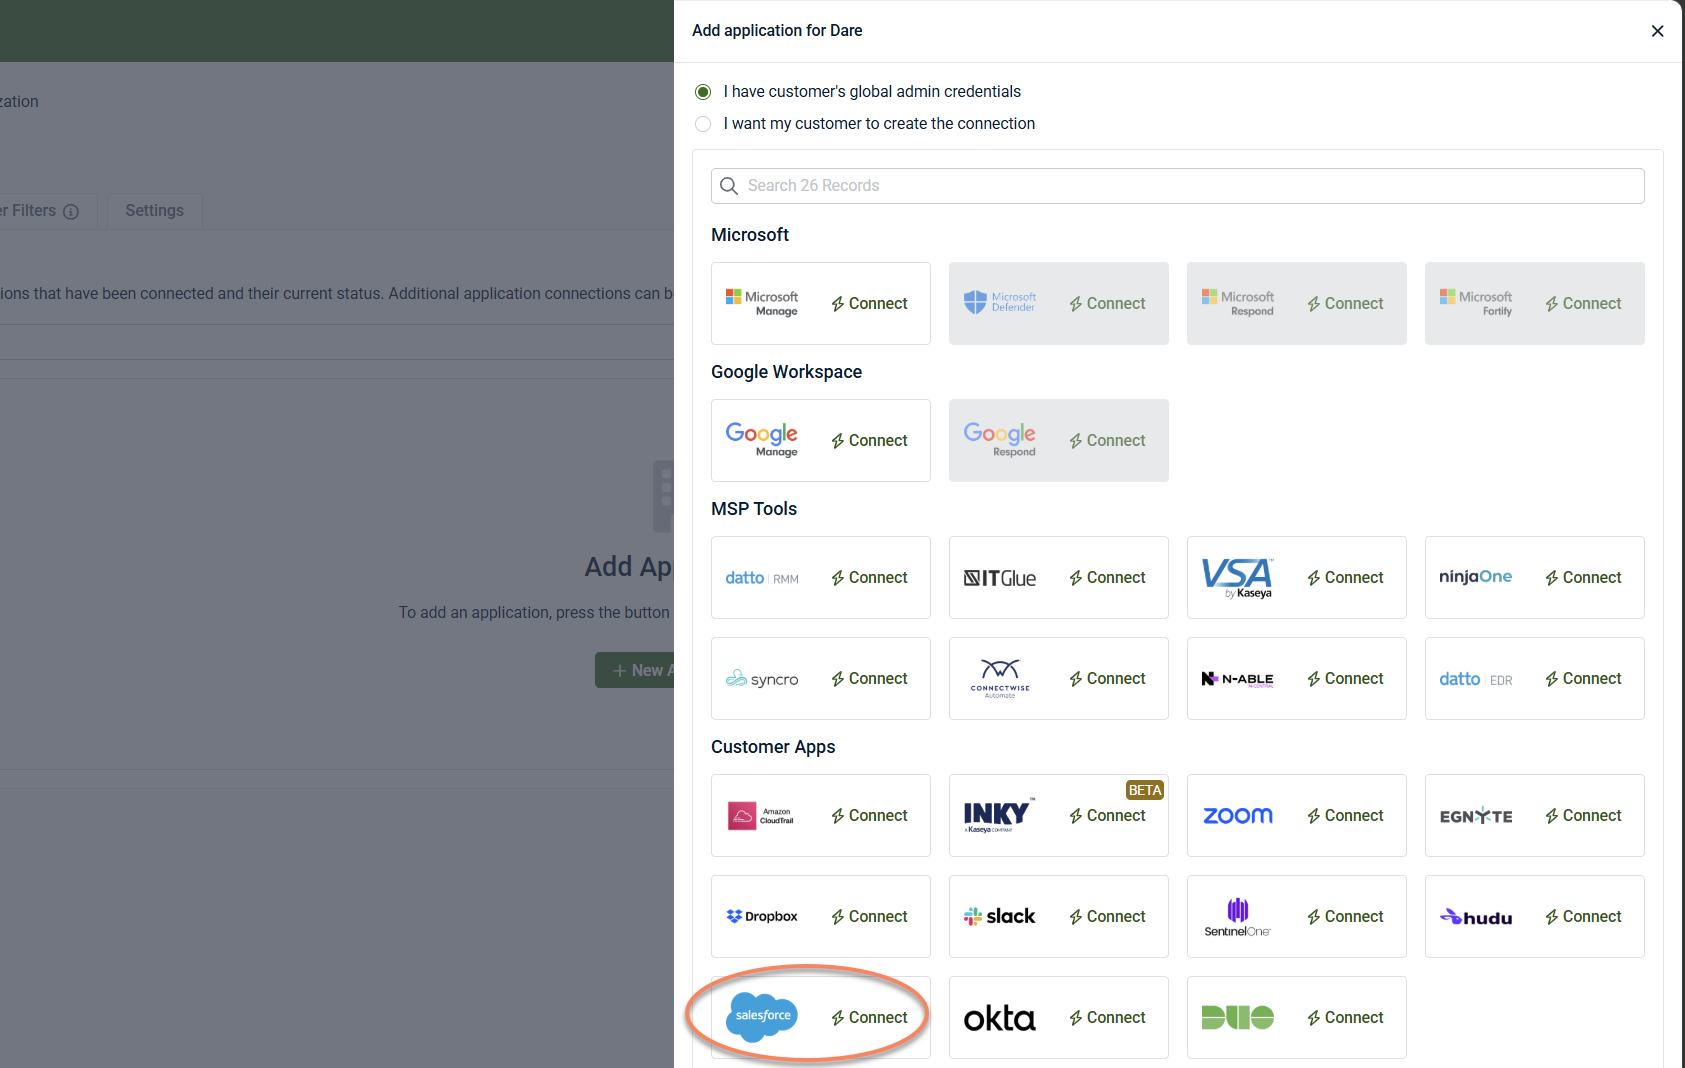The width and height of the screenshot is (1685, 1068).
Task: Click the Slack logo
Action: tap(1000, 916)
